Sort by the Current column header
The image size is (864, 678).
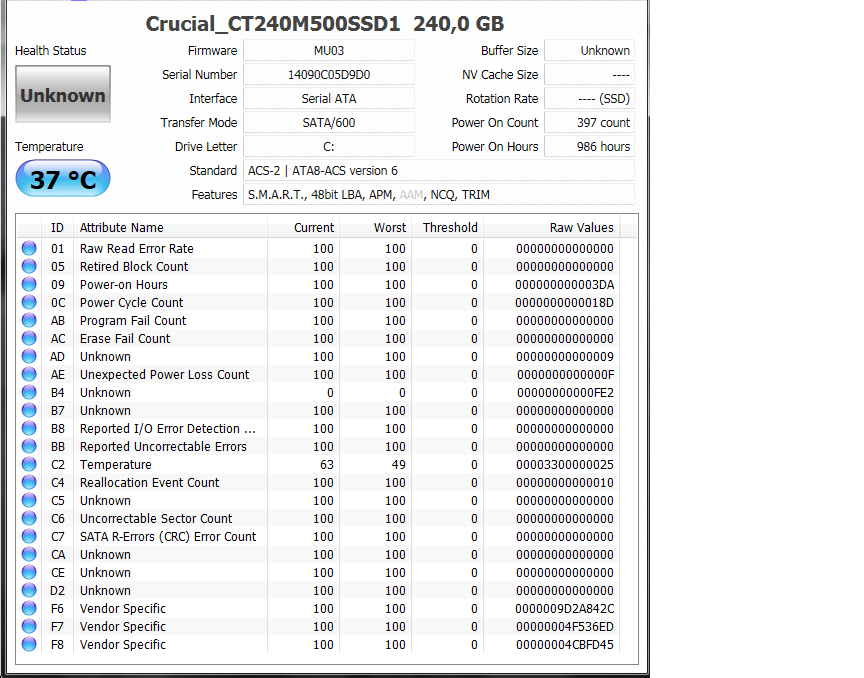point(304,228)
